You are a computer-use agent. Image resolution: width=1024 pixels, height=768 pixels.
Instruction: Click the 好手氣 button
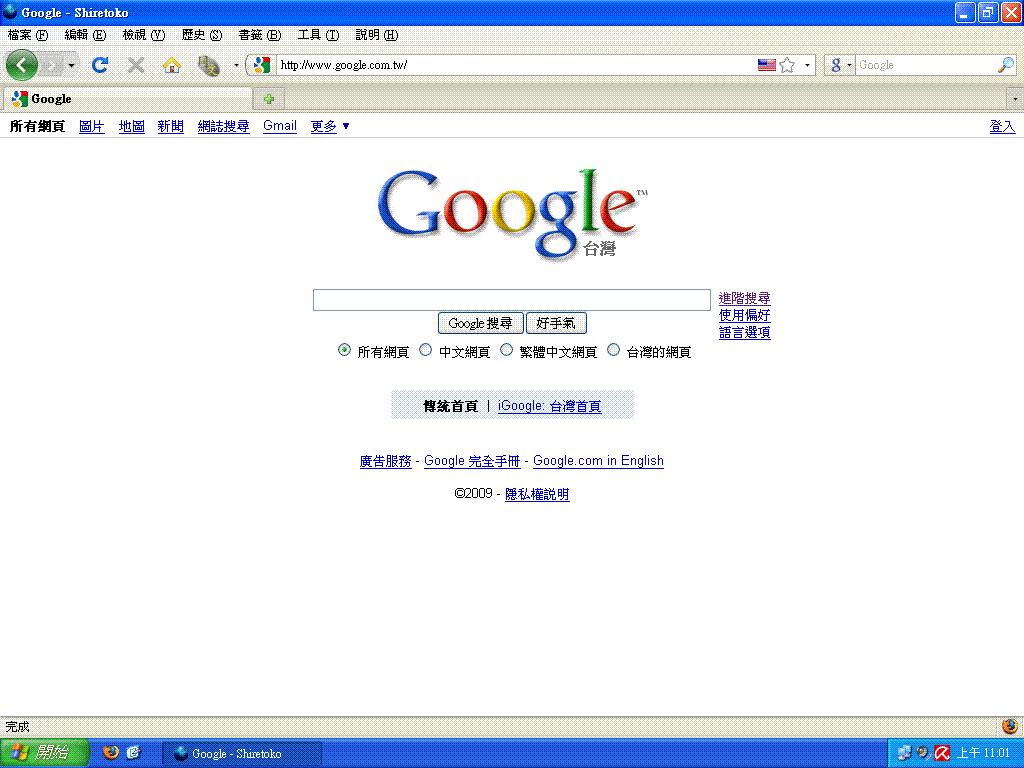[x=556, y=323]
